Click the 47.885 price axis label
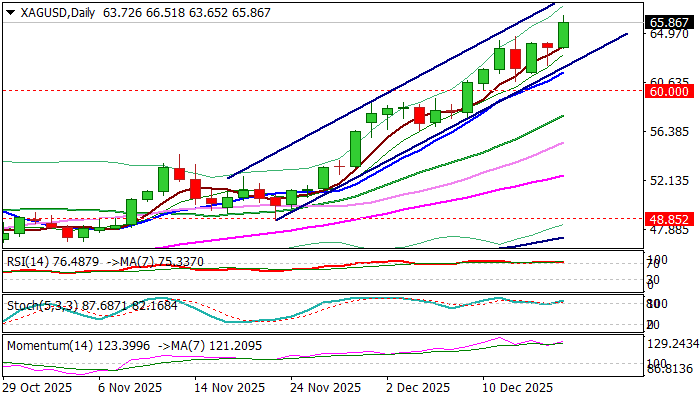This screenshot has height=400, width=700. click(x=667, y=230)
